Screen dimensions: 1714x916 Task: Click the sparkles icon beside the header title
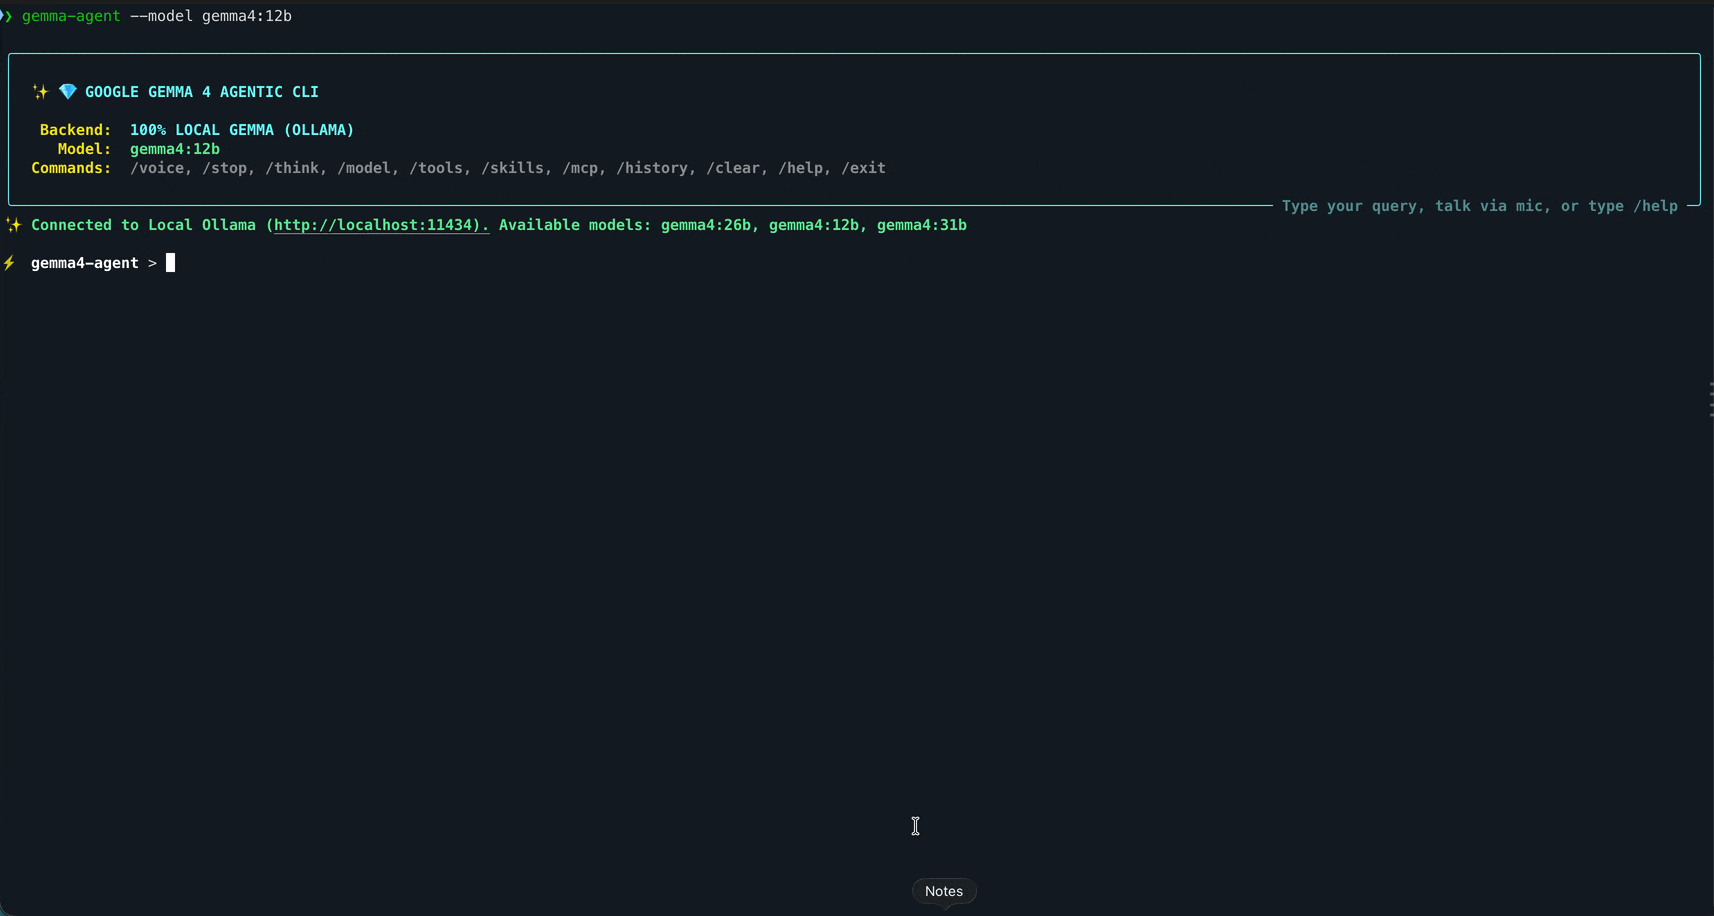tap(40, 92)
